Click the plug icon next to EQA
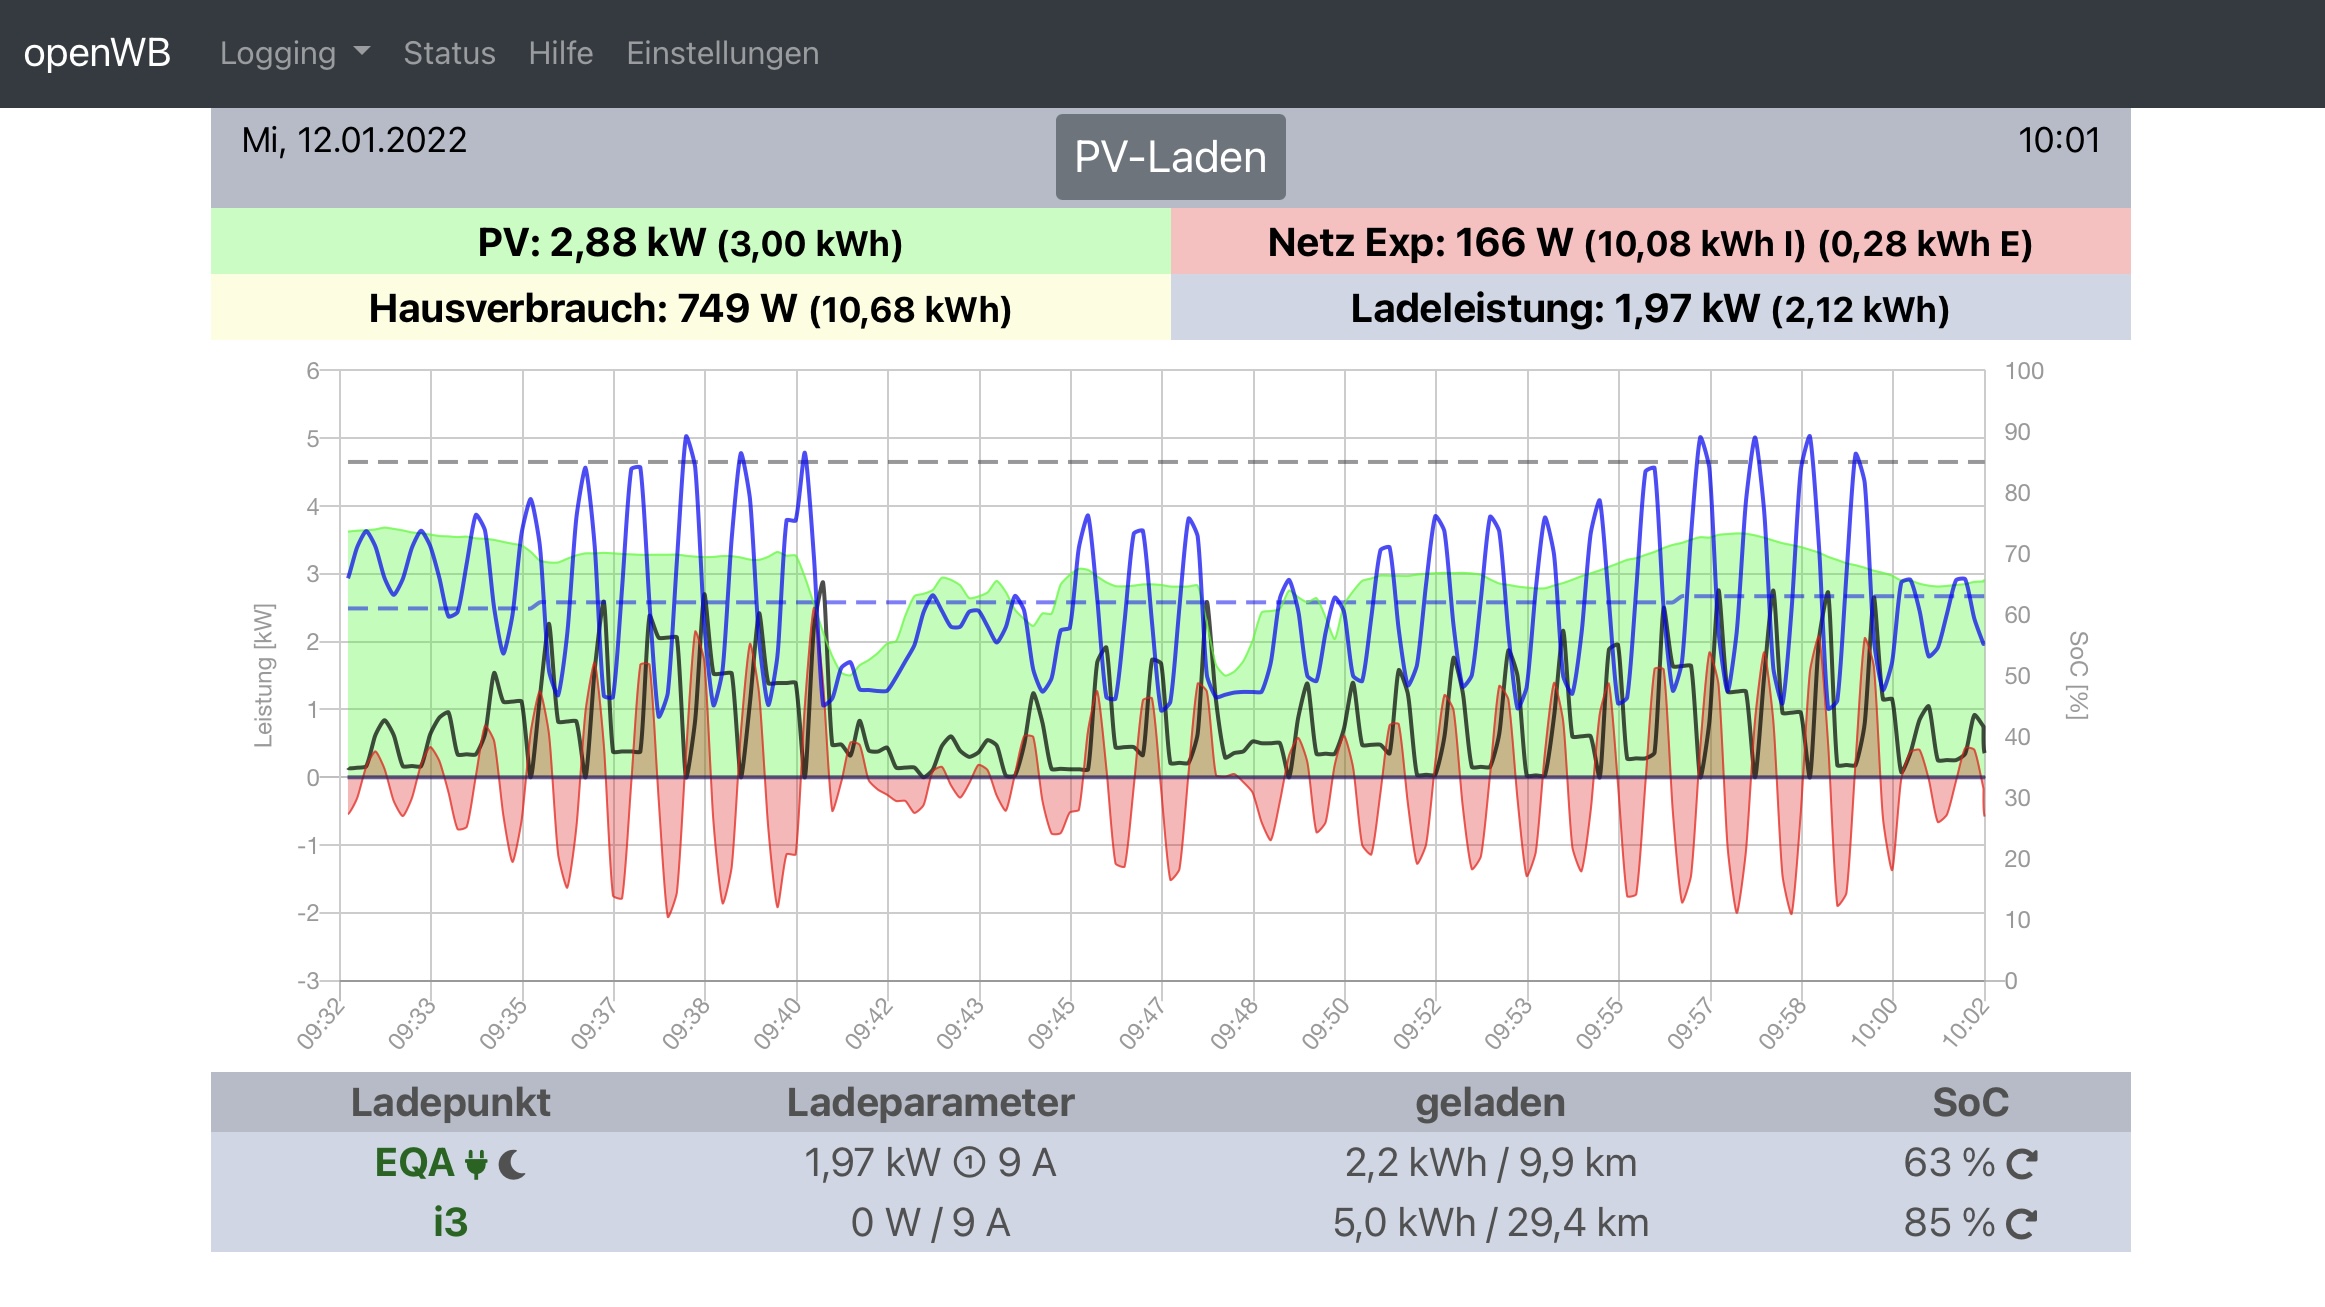Image resolution: width=2325 pixels, height=1307 pixels. point(477,1164)
